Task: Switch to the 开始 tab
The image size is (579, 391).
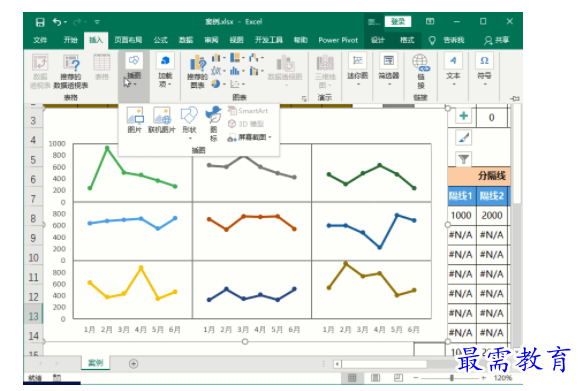Action: tap(70, 40)
